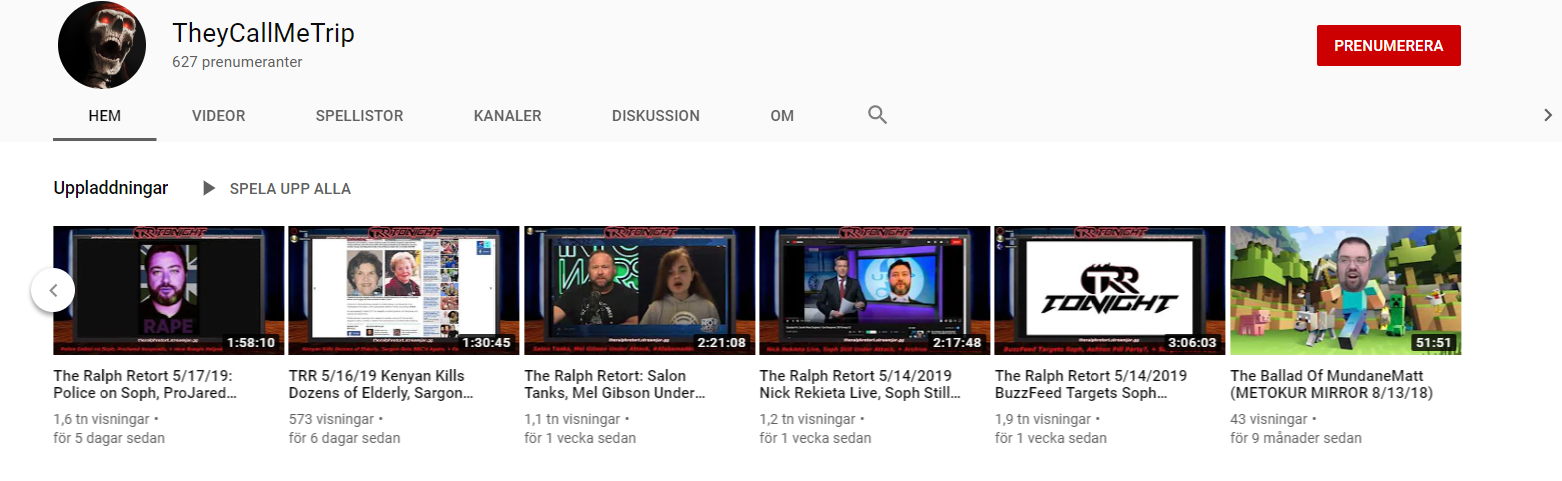This screenshot has height=481, width=1562.
Task: Click 573 visningar text
Action: click(x=332, y=420)
